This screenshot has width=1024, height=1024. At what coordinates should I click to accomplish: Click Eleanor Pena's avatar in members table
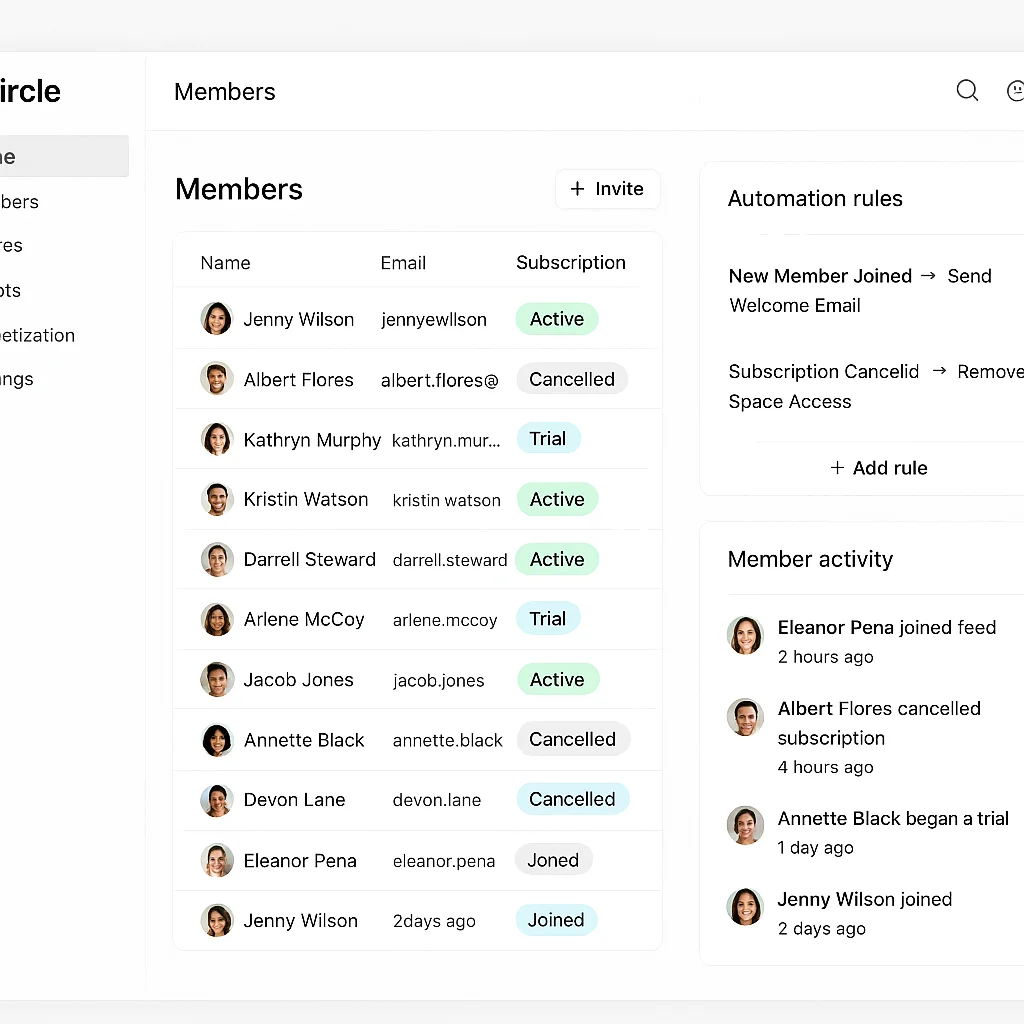(x=216, y=860)
